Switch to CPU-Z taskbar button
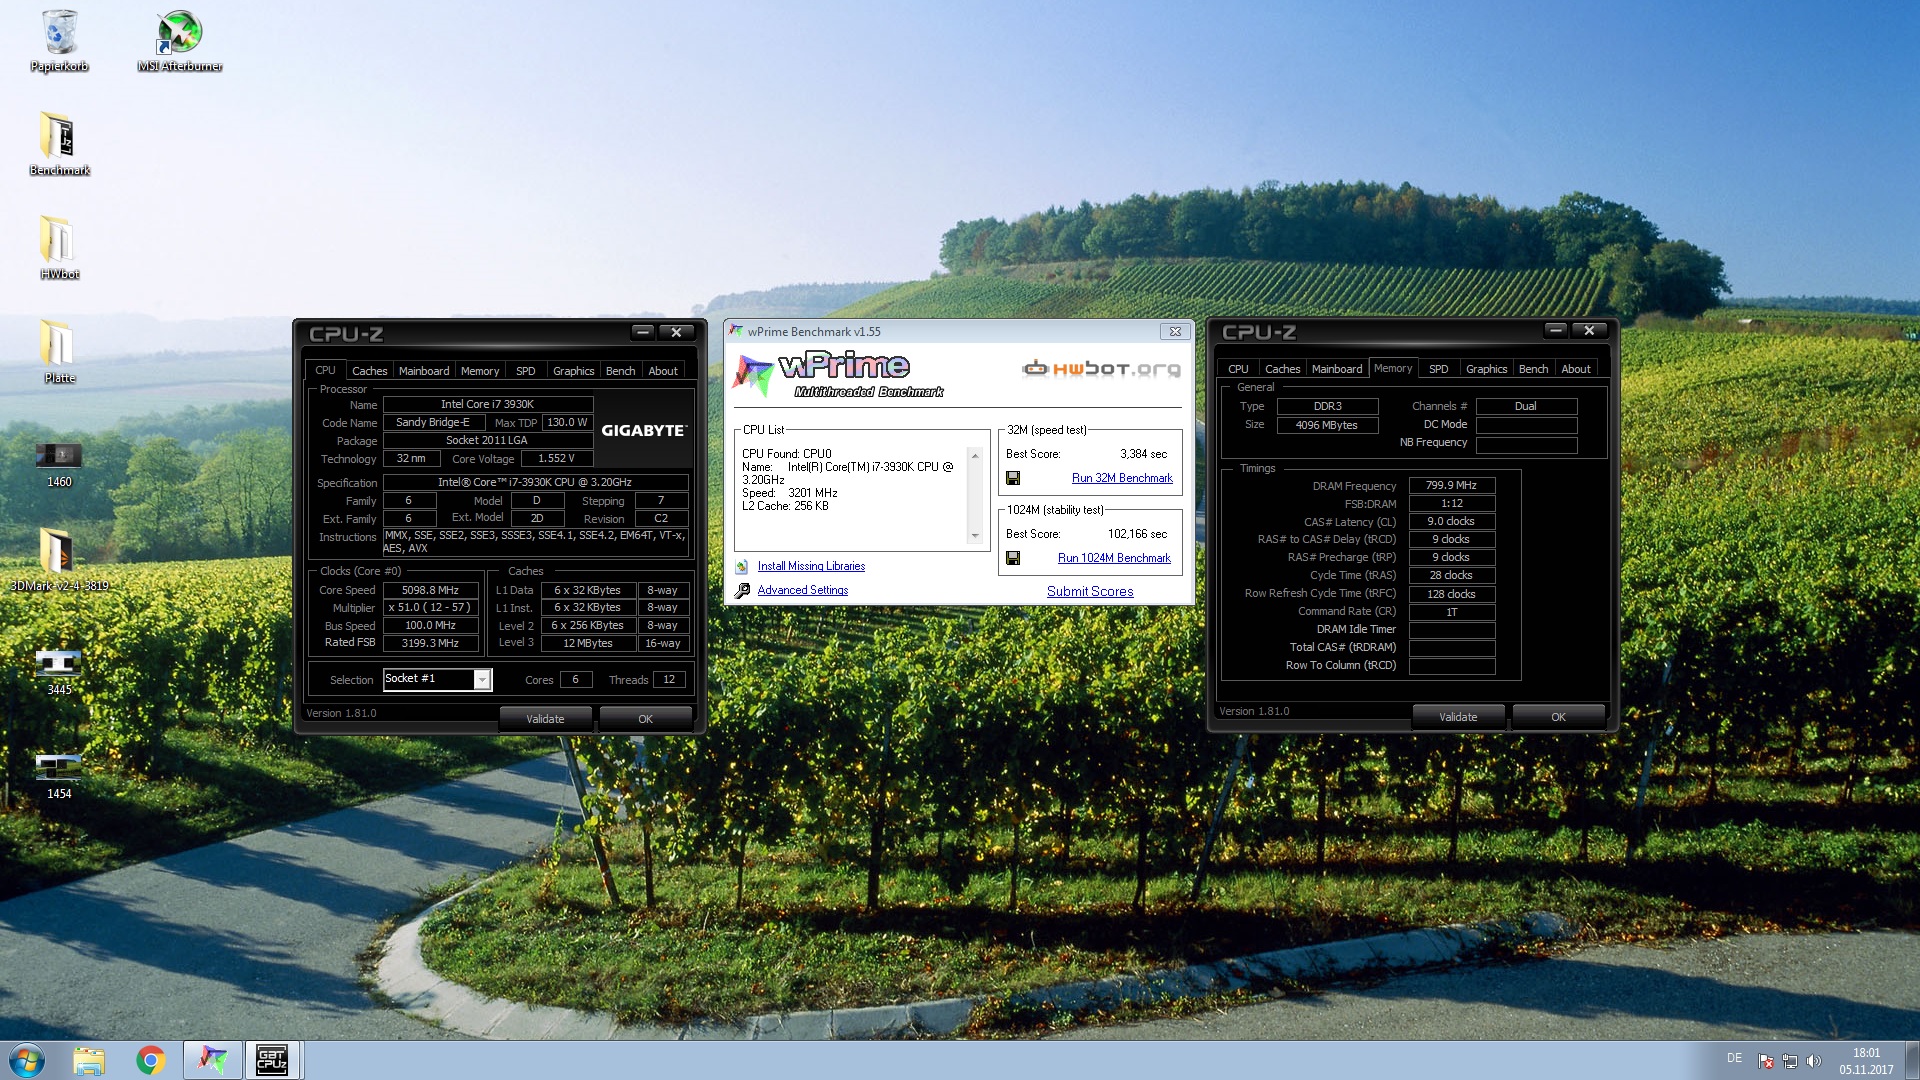Viewport: 1920px width, 1080px height. pyautogui.click(x=272, y=1060)
